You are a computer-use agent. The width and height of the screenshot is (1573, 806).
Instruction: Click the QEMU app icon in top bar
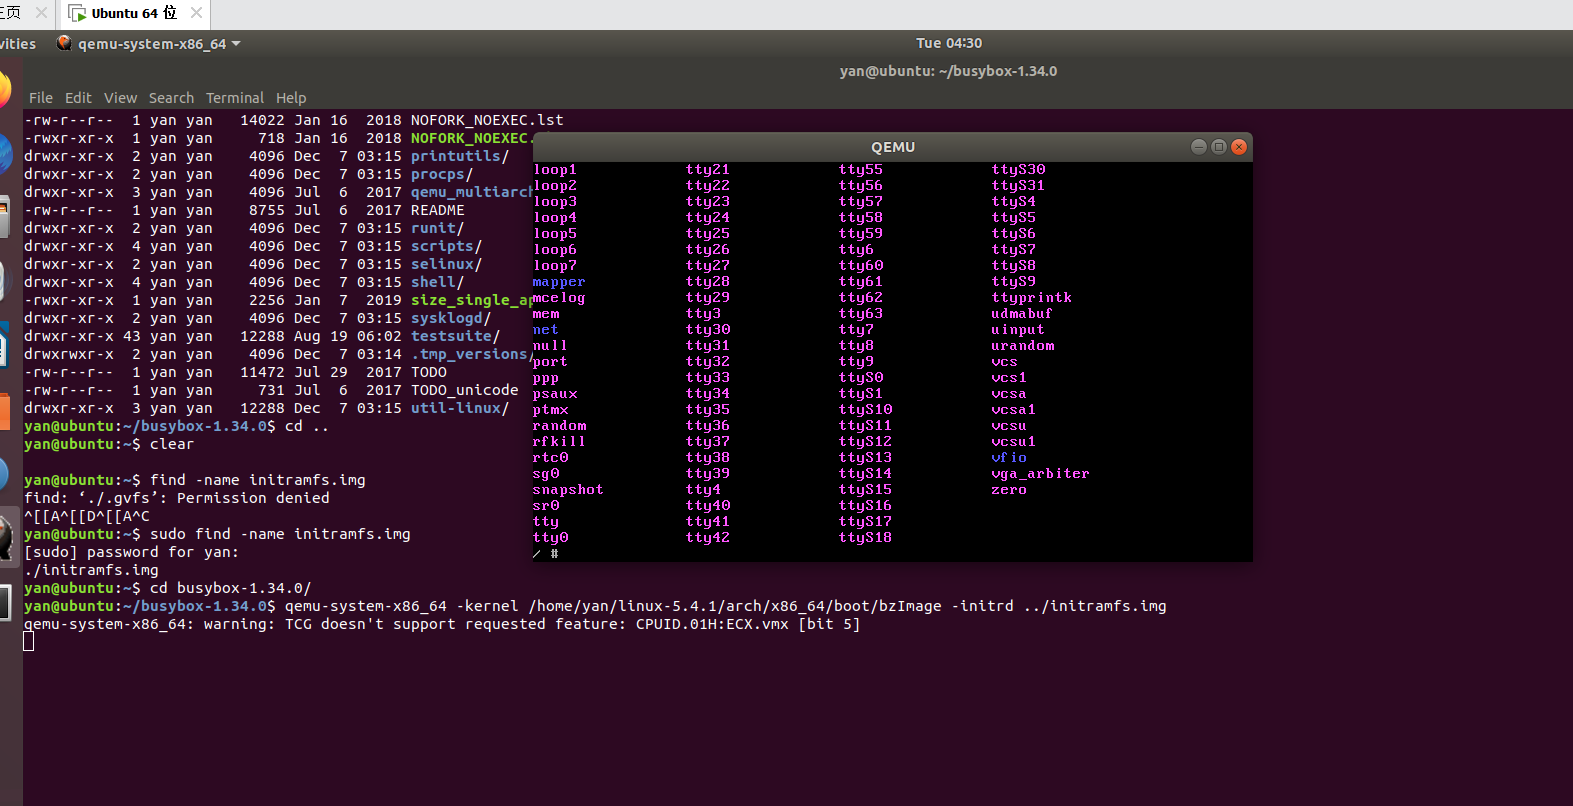click(x=65, y=43)
